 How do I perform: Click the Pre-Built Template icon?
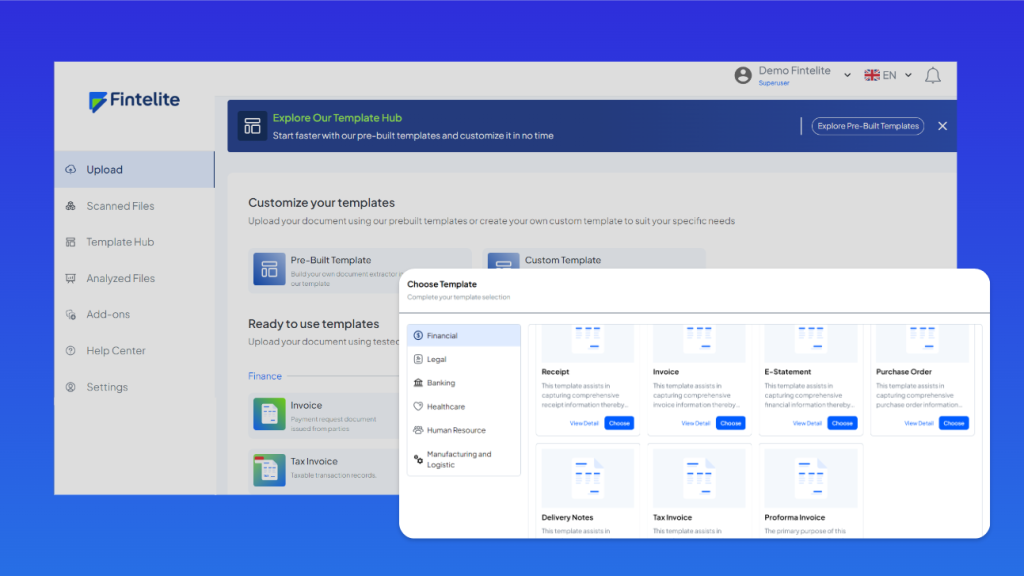(x=269, y=268)
